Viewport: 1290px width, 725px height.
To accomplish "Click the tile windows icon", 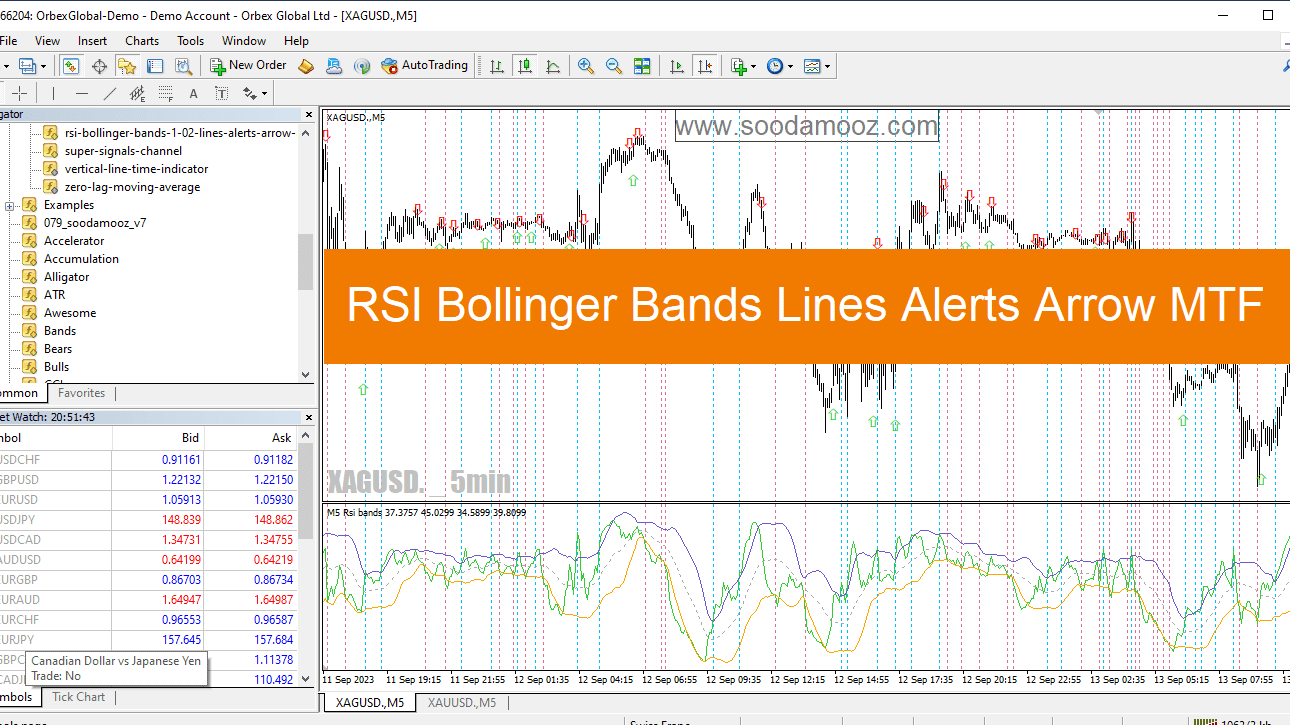I will pos(642,66).
